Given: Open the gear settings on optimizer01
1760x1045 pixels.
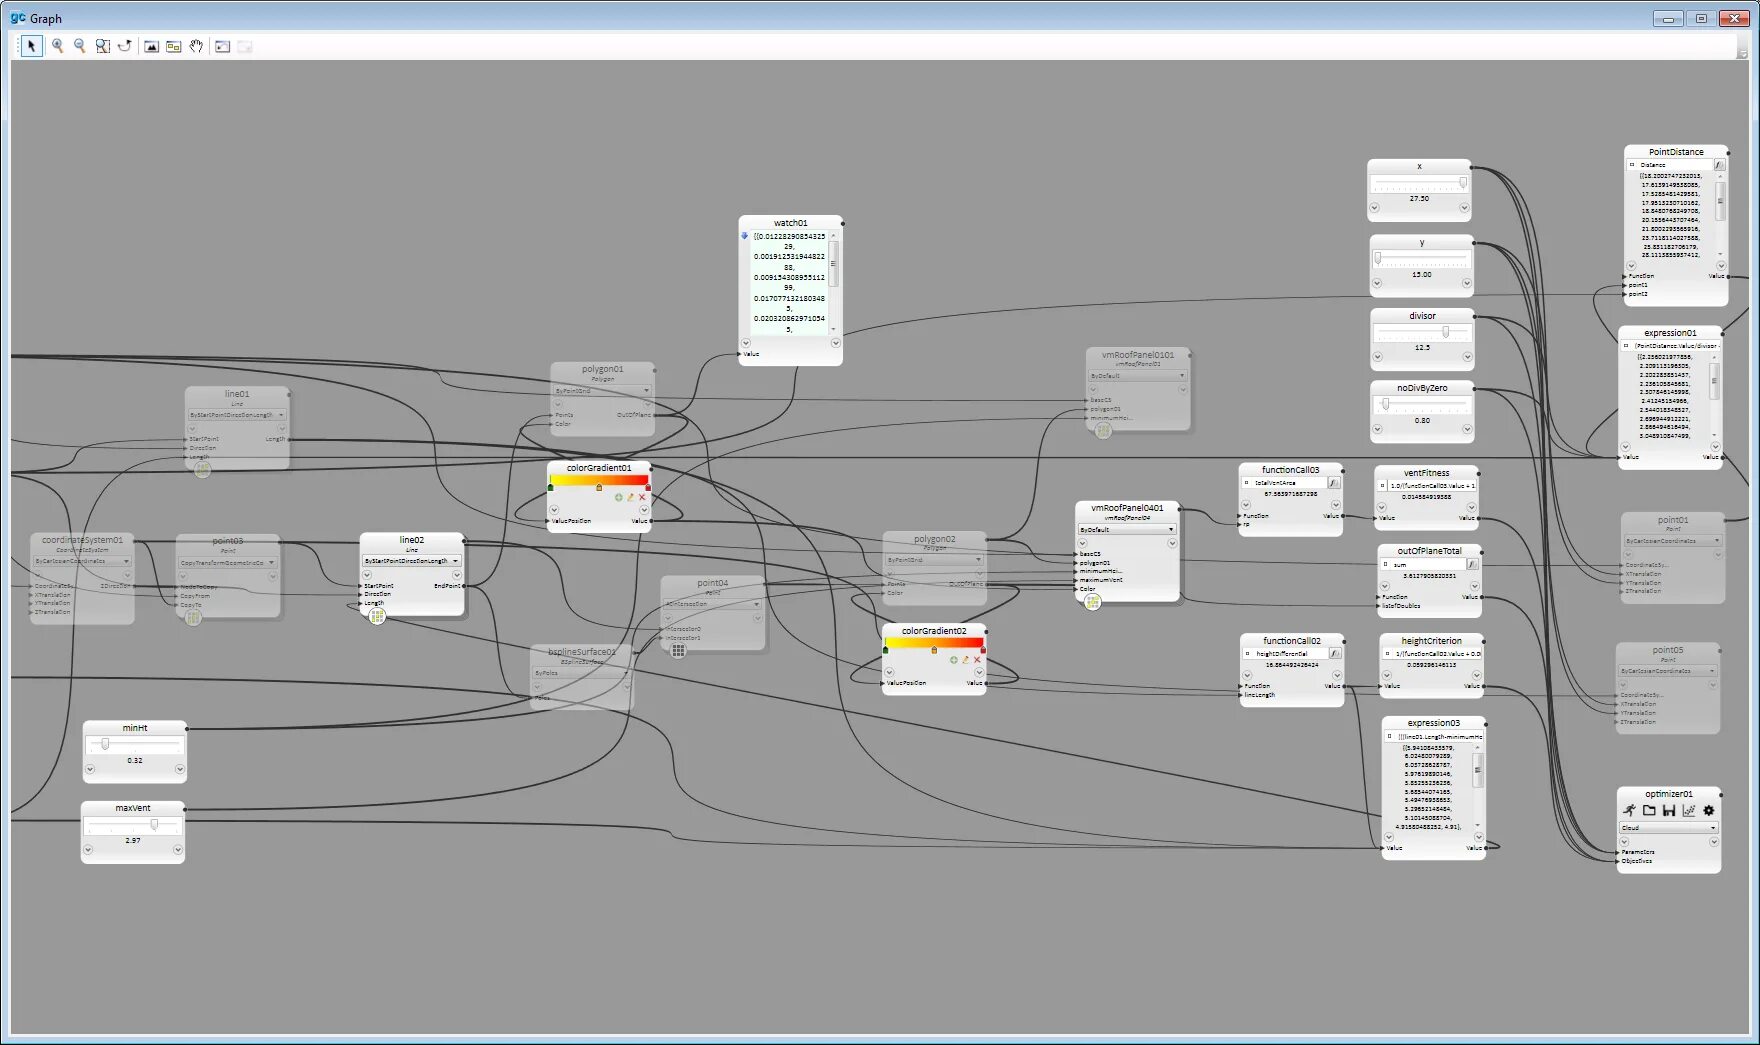Looking at the screenshot, I should pos(1709,810).
